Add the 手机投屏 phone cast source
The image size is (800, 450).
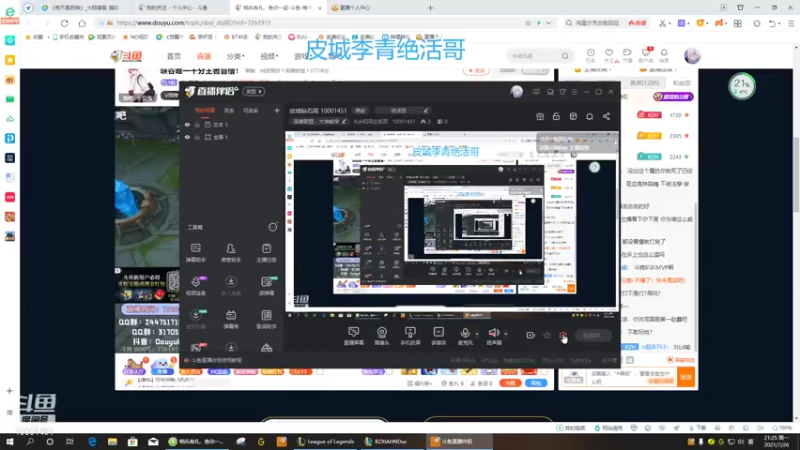410,336
